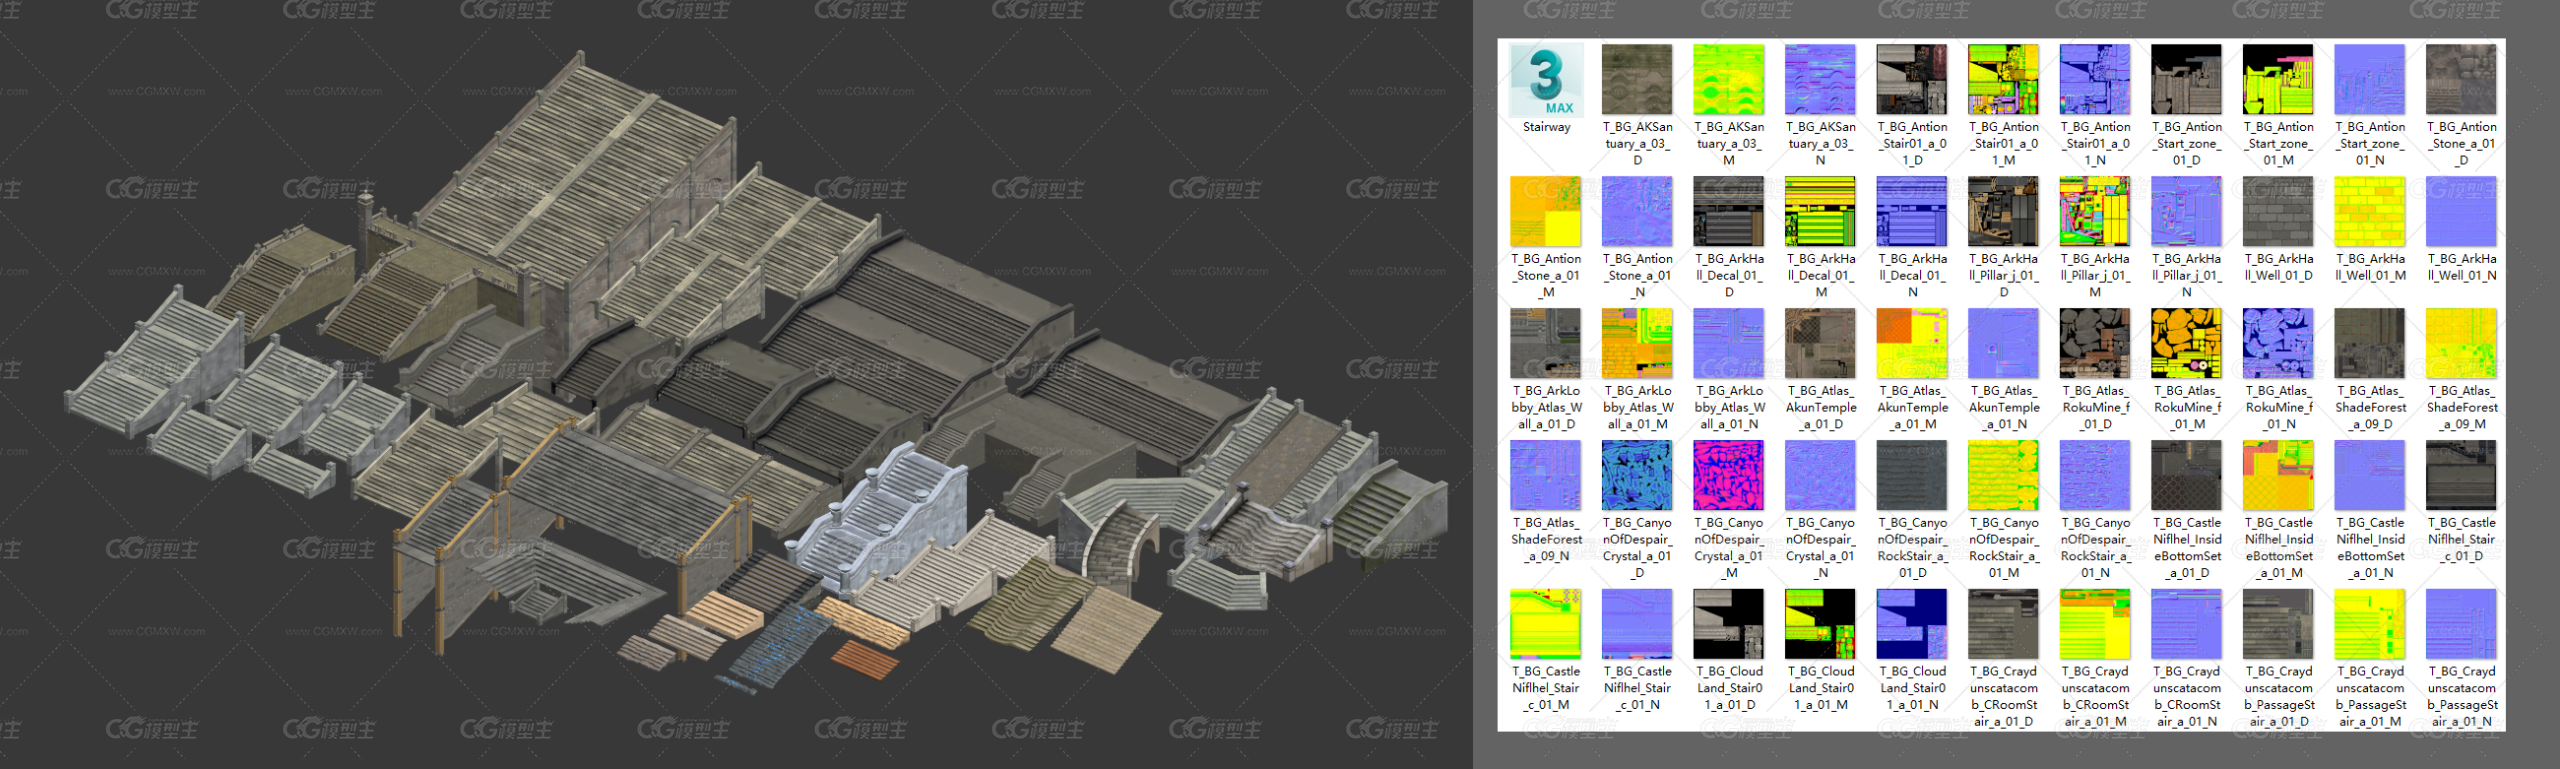Click the T_BG_CanyonOfDespair_Crystal_a_01_M magenta thumbnail
Image resolution: width=2560 pixels, height=769 pixels.
click(1729, 476)
